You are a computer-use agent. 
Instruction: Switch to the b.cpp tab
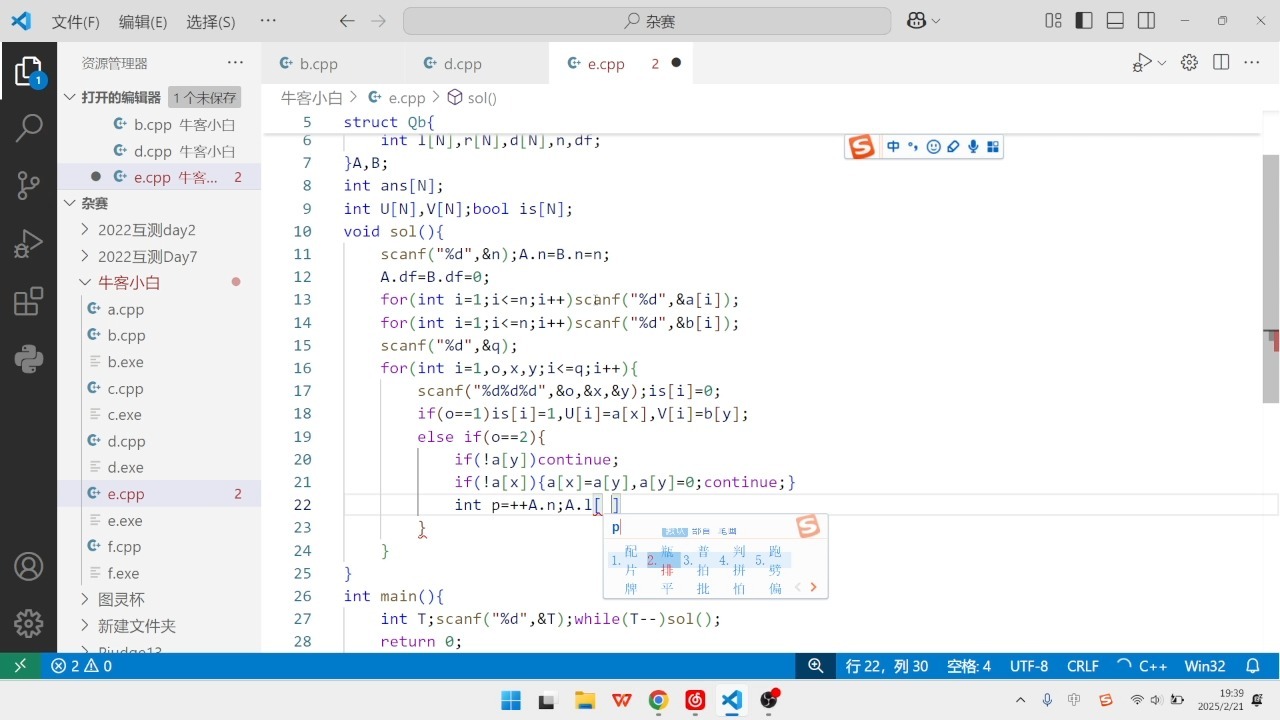[335, 63]
